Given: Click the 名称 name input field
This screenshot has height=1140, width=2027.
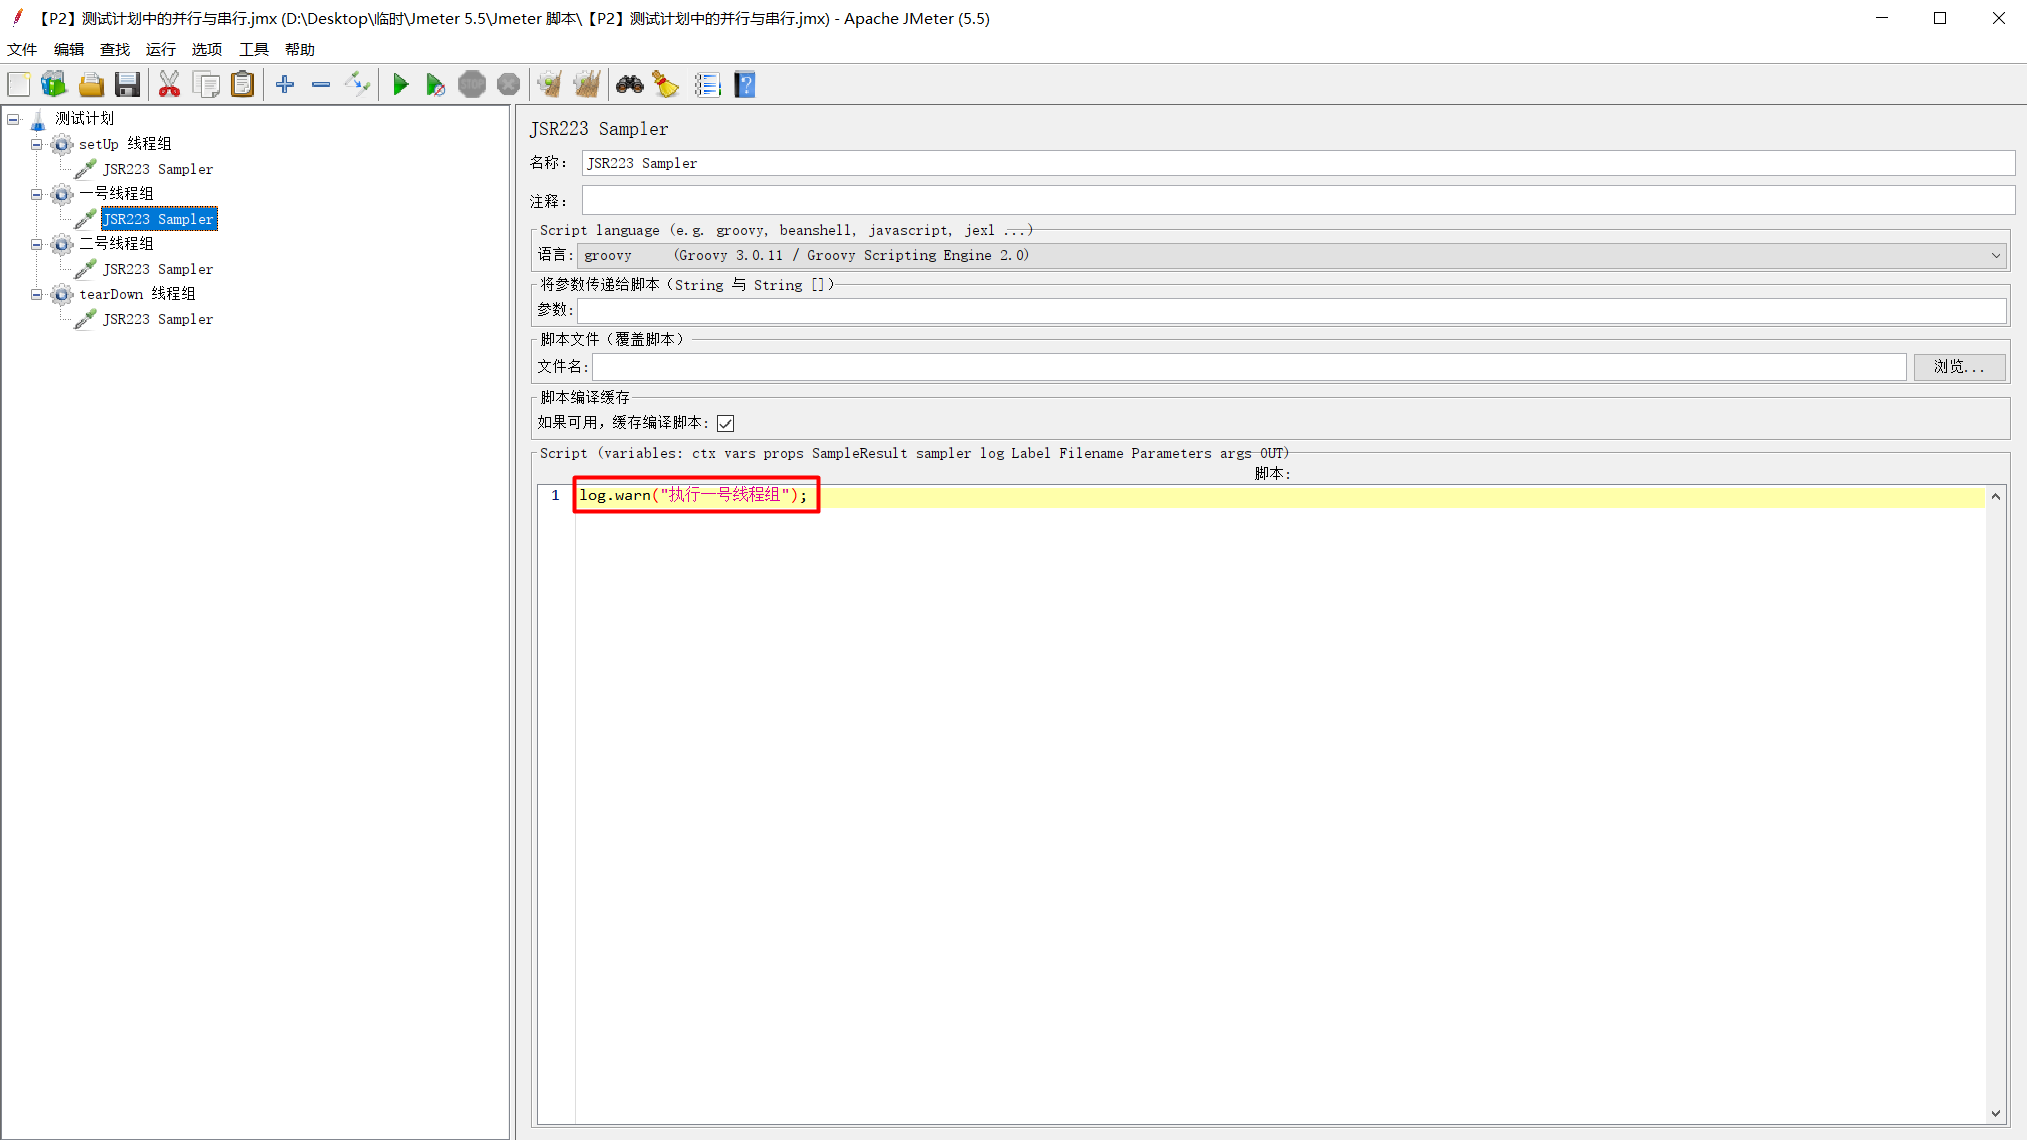Looking at the screenshot, I should tap(1298, 163).
